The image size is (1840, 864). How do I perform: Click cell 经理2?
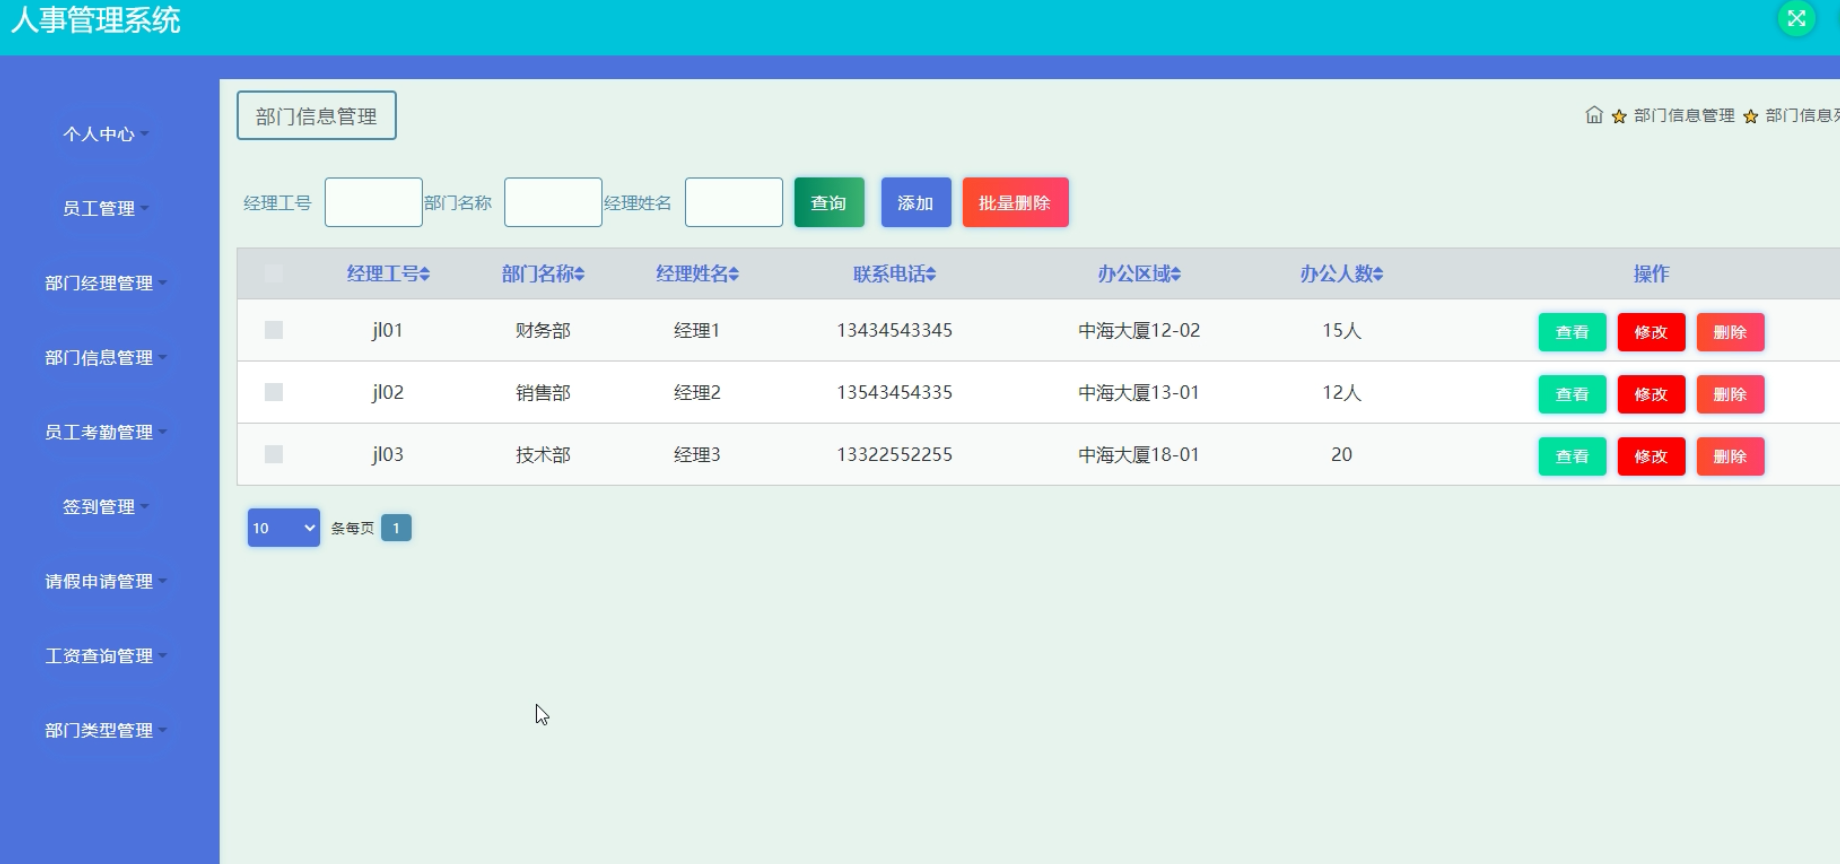[x=697, y=392]
